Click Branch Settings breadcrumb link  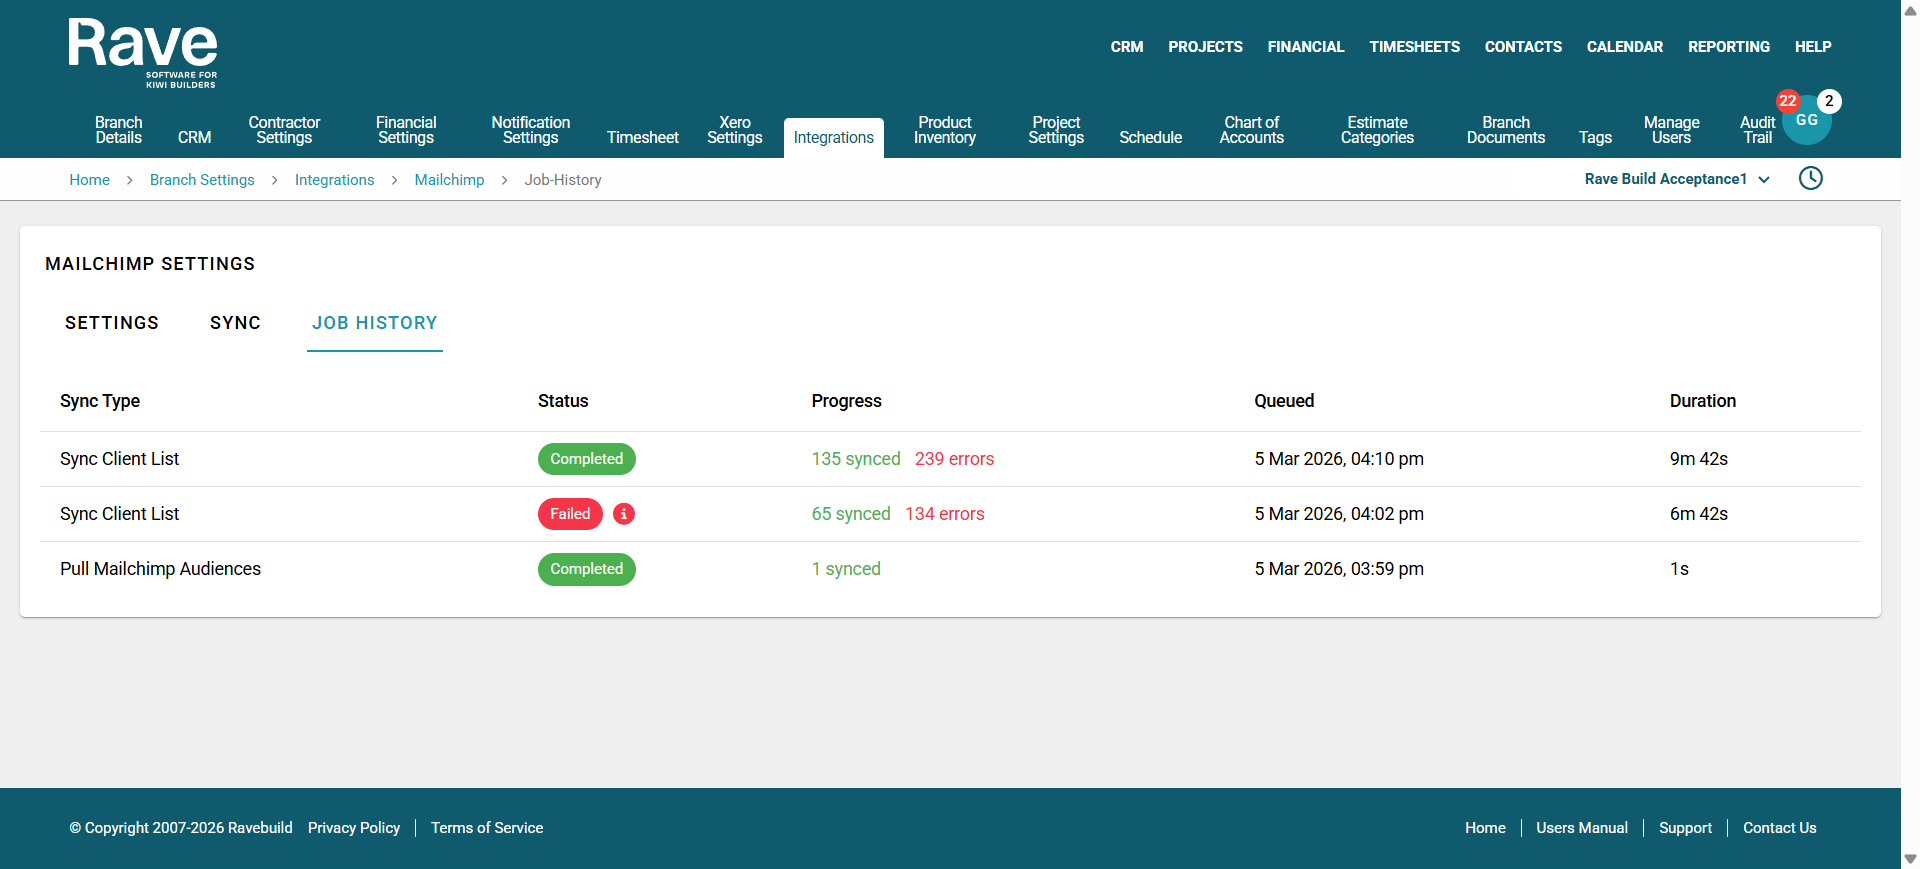coord(202,180)
